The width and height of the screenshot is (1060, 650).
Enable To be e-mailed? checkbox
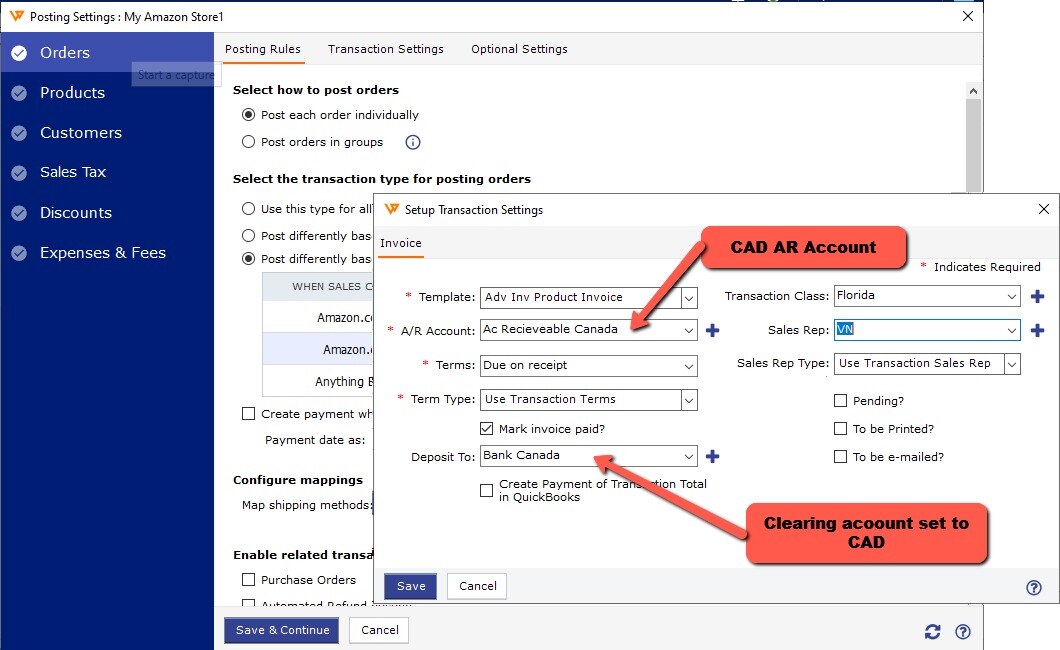tap(840, 457)
